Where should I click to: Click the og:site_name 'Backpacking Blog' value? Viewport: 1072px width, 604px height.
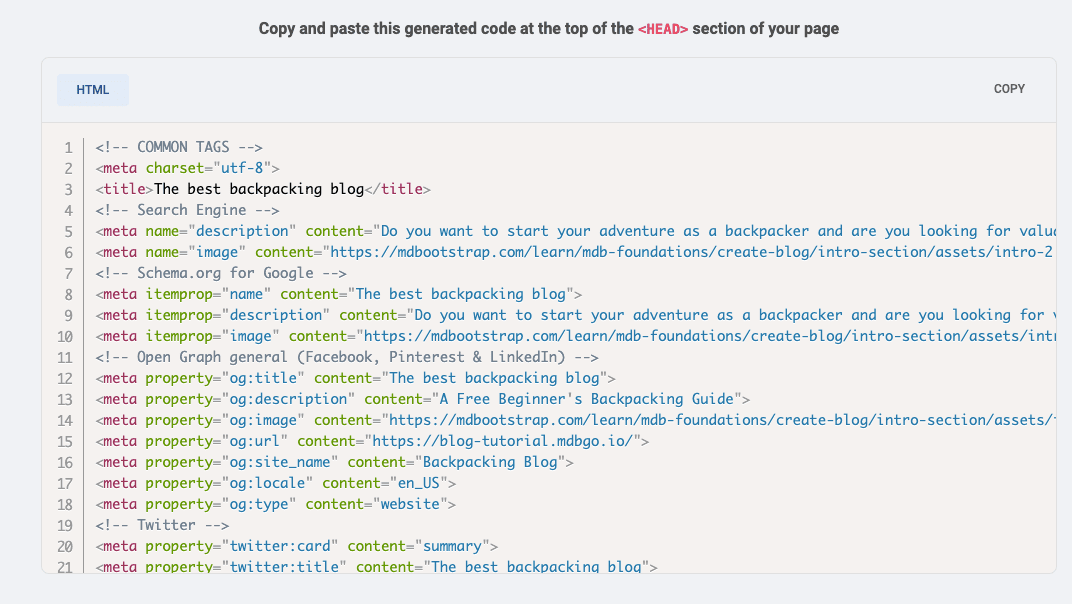(x=494, y=462)
